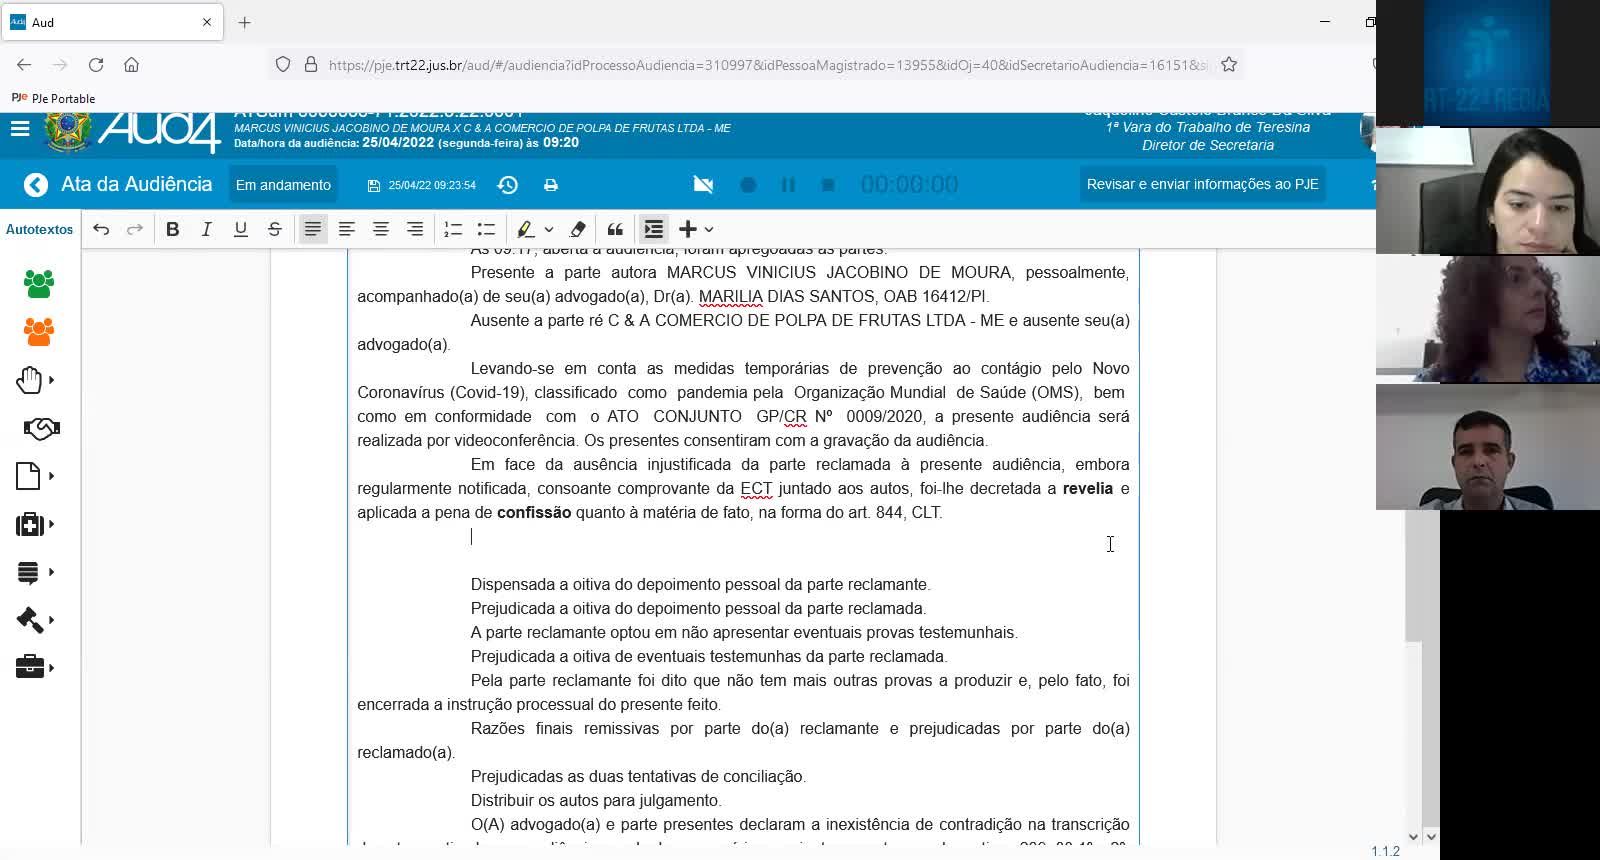This screenshot has height=860, width=1600.
Task: Open the highlight color dropdown arrow
Action: click(x=549, y=229)
